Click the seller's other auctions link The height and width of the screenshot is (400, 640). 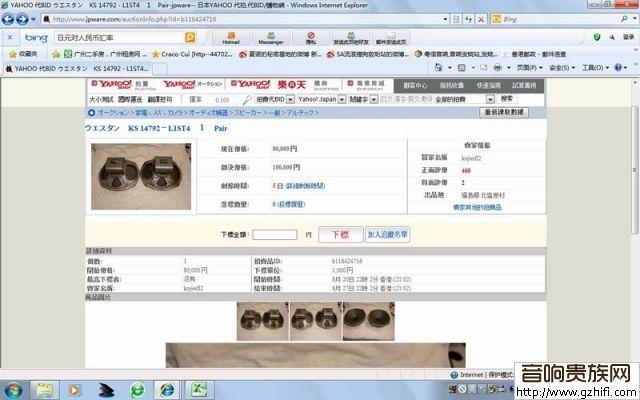pyautogui.click(x=477, y=207)
